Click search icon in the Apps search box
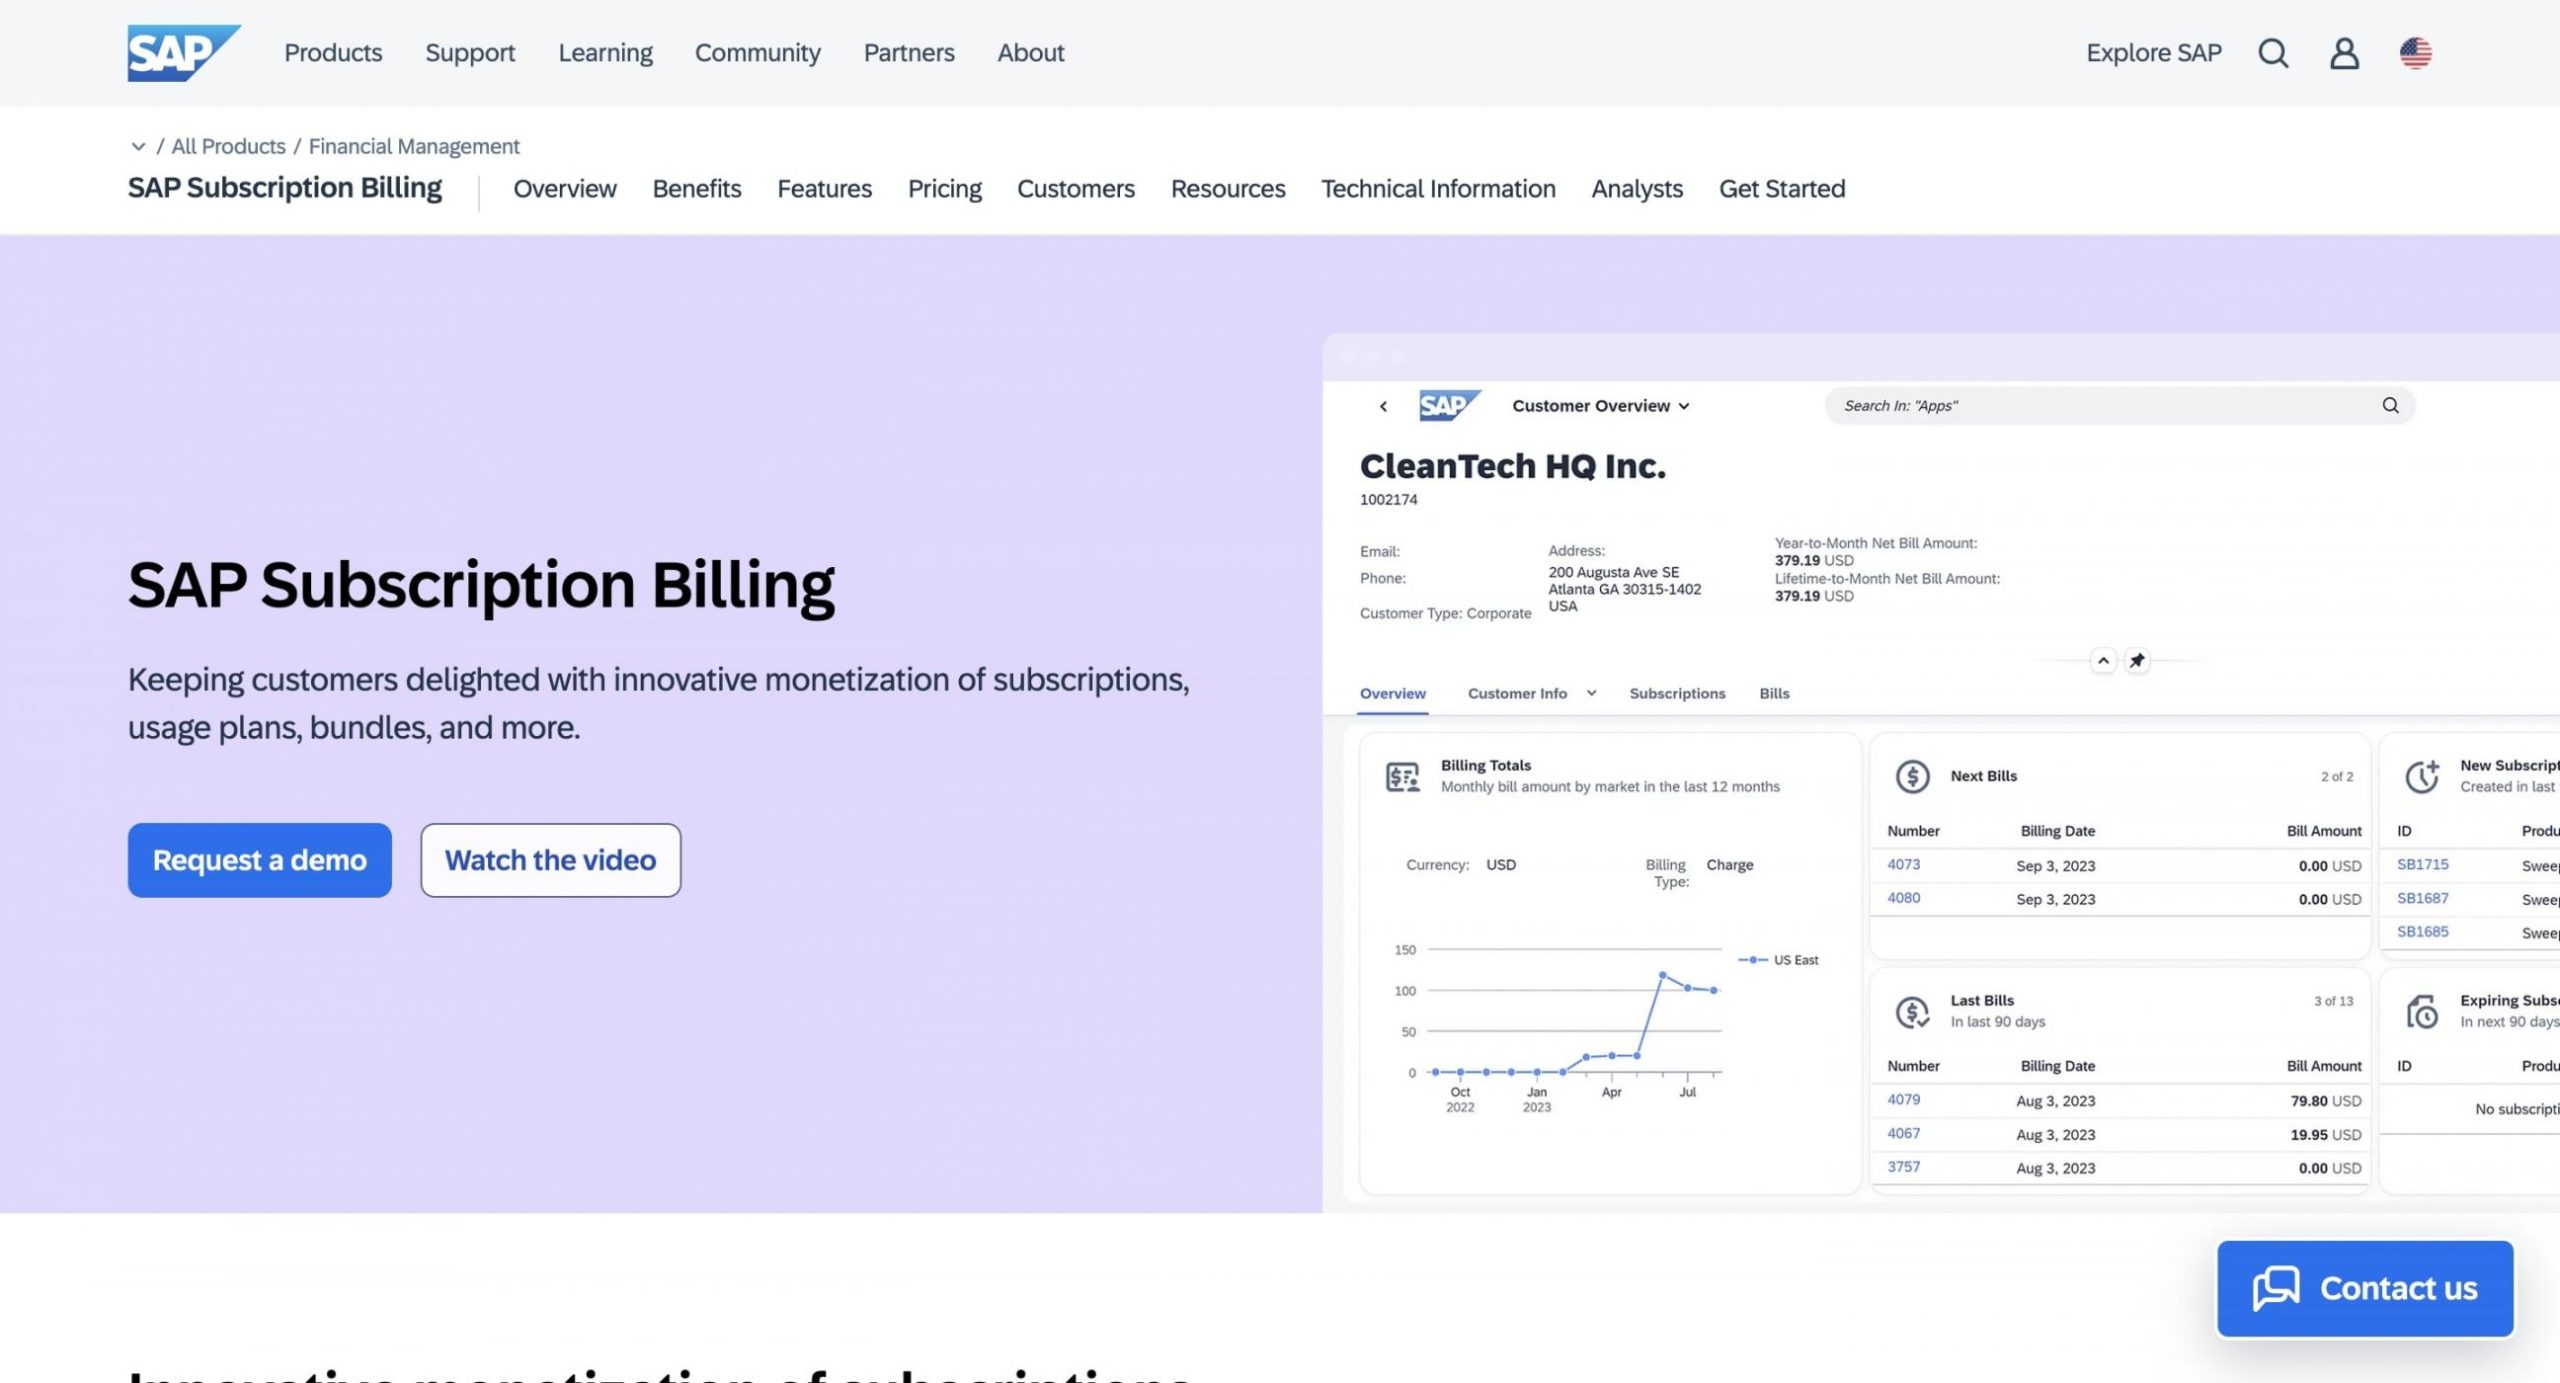This screenshot has width=2560, height=1383. pyautogui.click(x=2390, y=405)
